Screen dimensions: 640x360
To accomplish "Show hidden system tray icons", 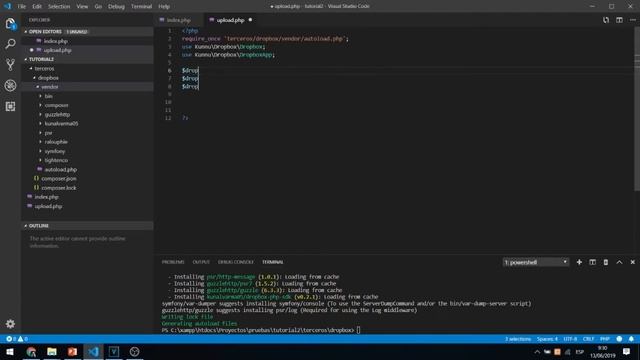I will pyautogui.click(x=537, y=352).
